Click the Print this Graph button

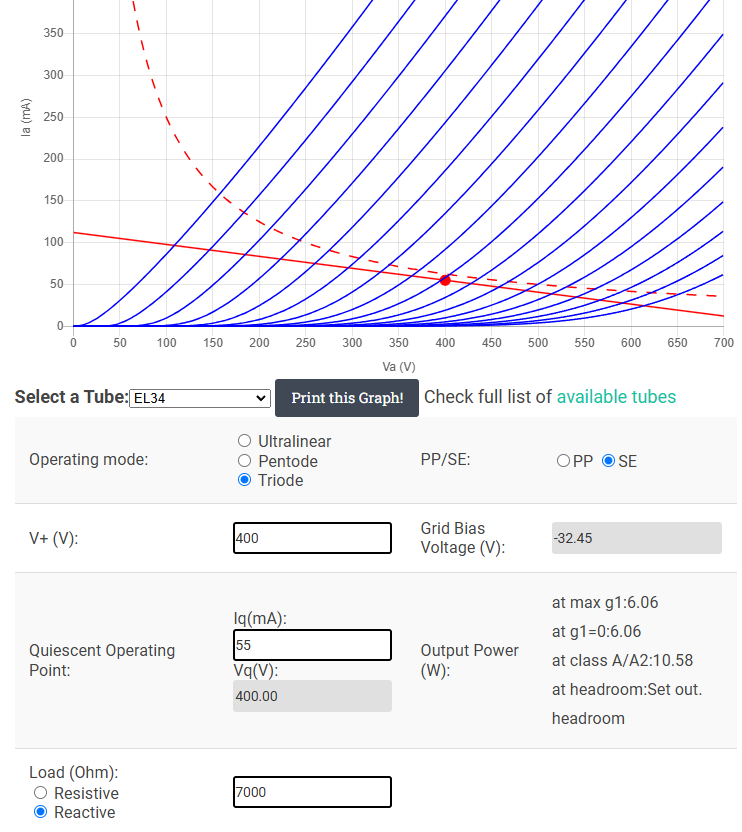(x=347, y=398)
